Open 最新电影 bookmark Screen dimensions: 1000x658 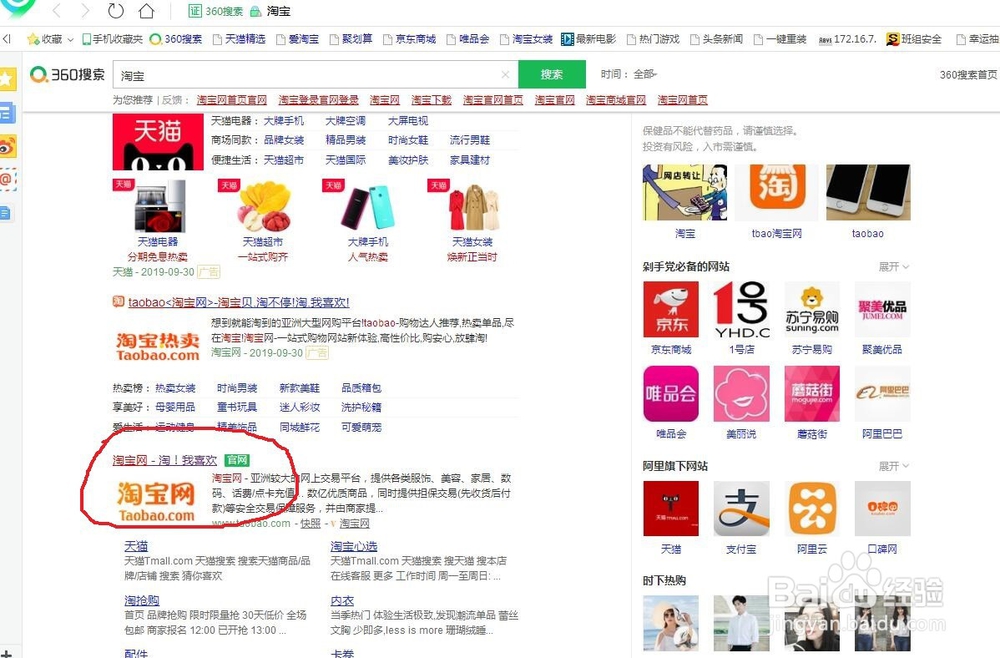(589, 39)
